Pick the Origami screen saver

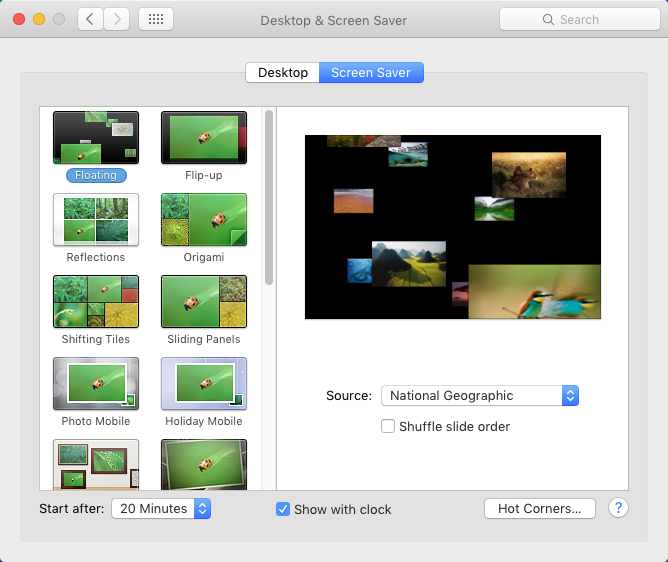pos(204,220)
